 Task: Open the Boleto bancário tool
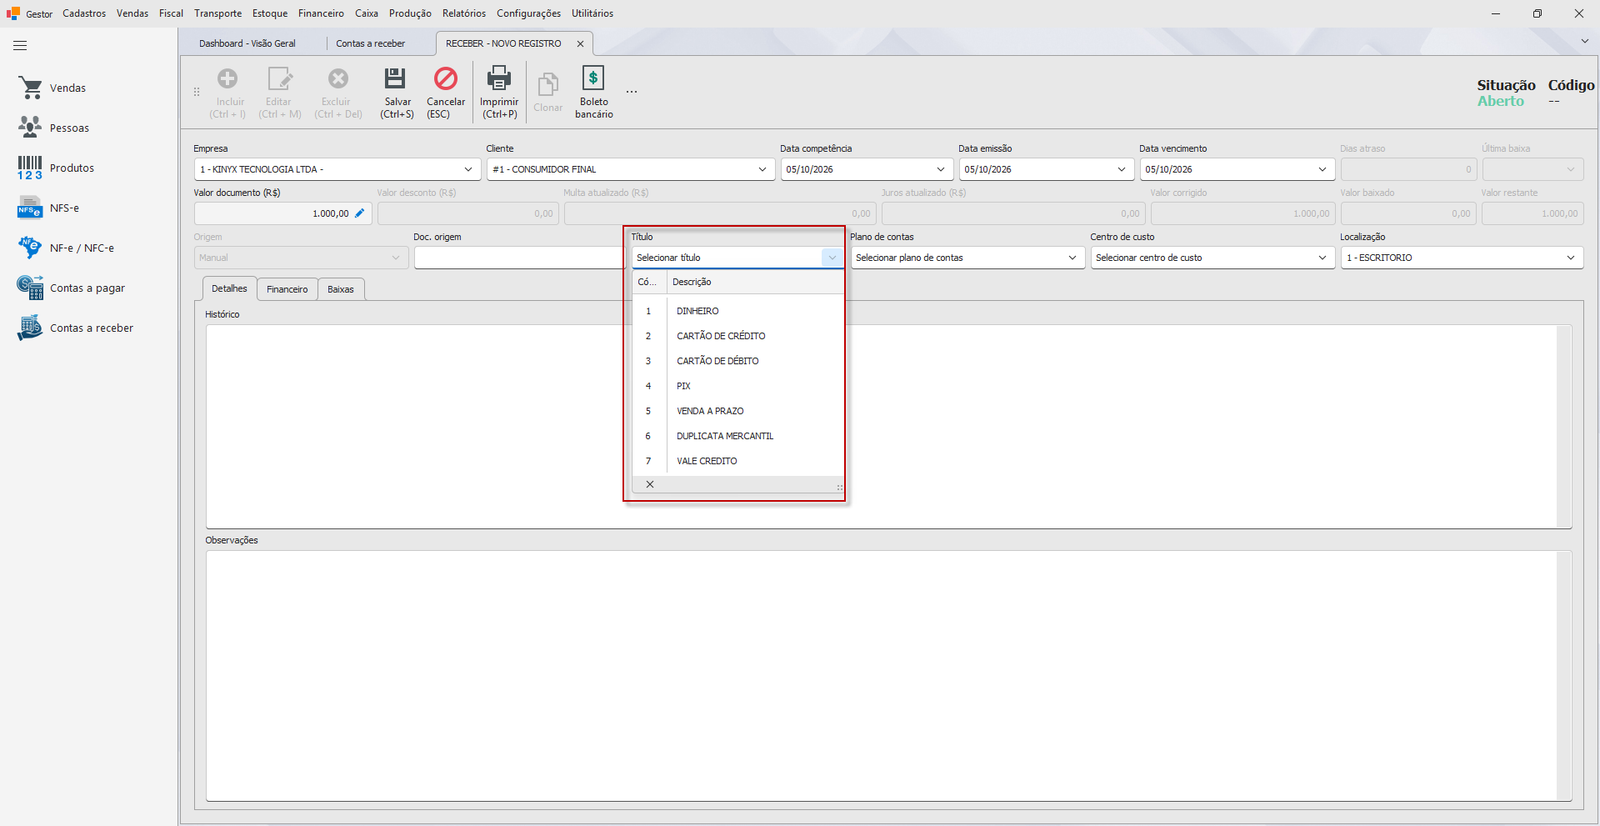[x=593, y=92]
